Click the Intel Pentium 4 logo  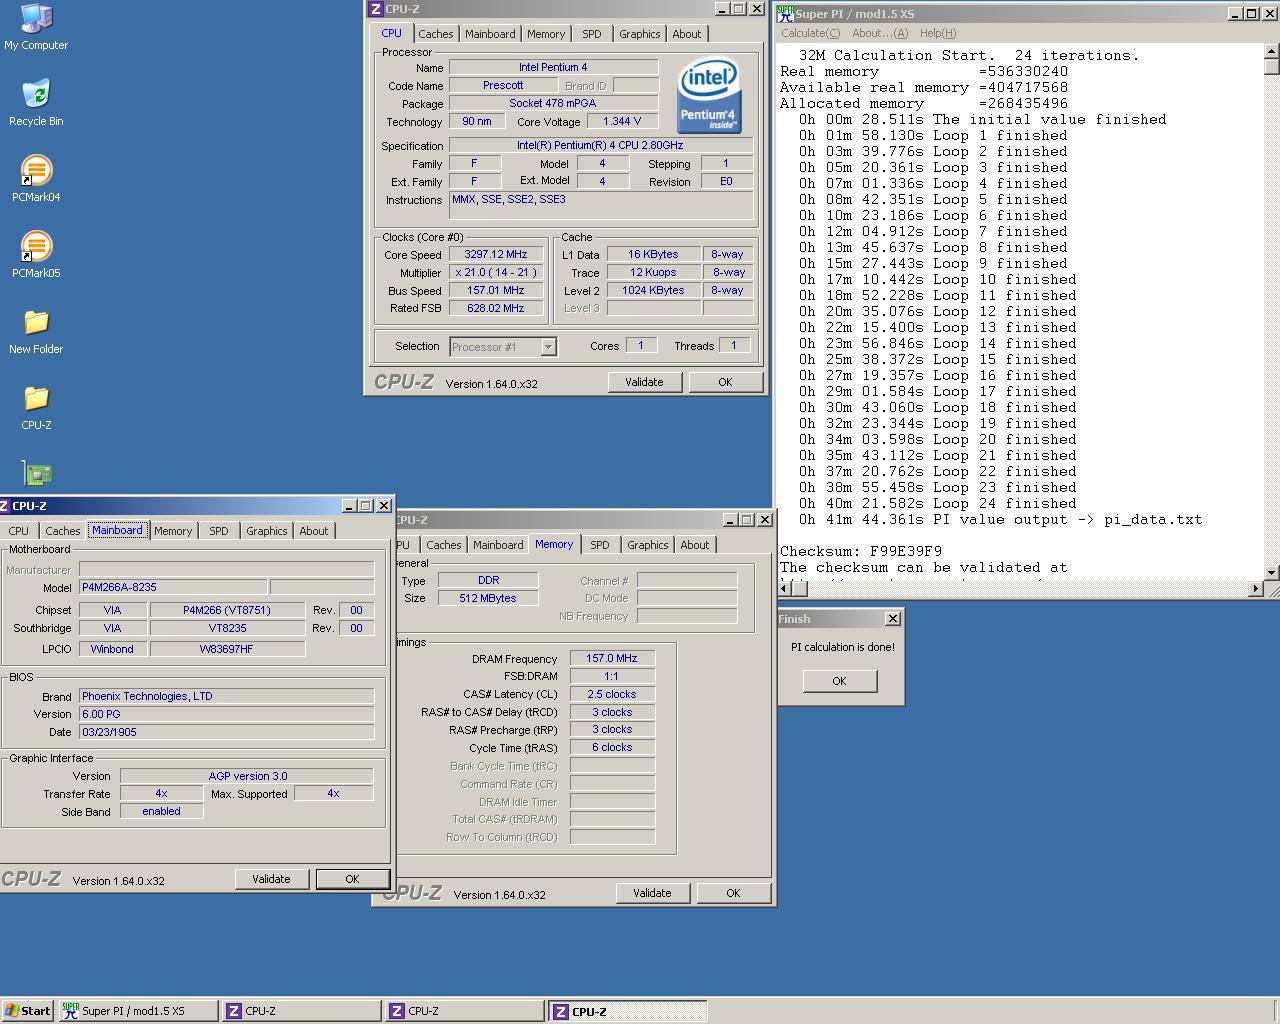708,95
